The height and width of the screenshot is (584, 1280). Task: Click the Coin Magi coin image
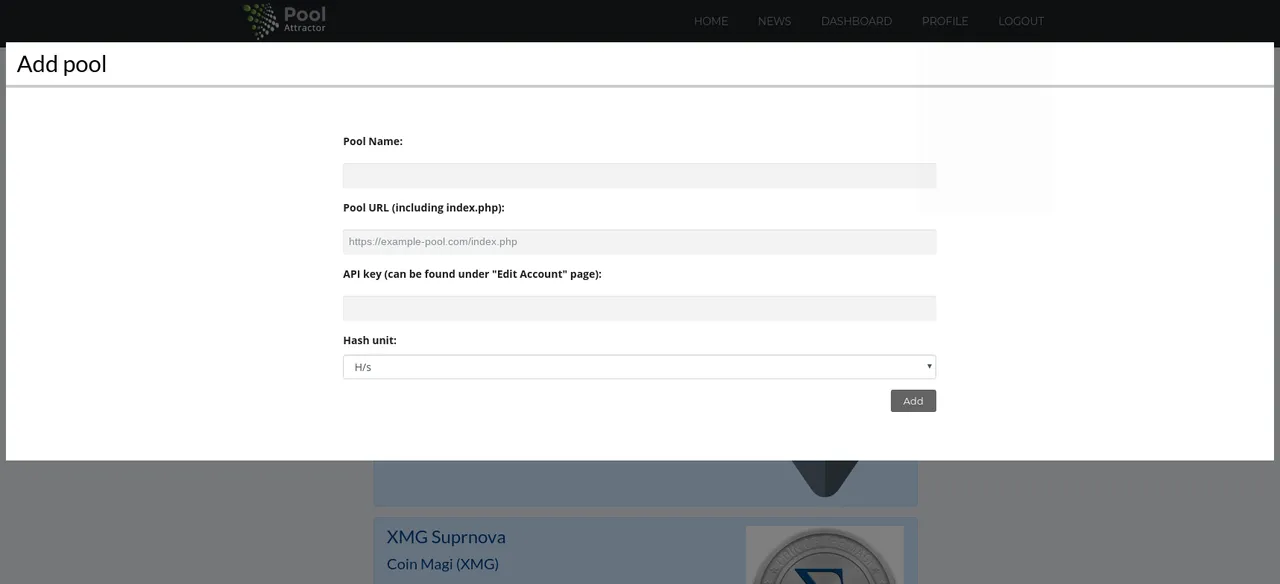(x=824, y=556)
